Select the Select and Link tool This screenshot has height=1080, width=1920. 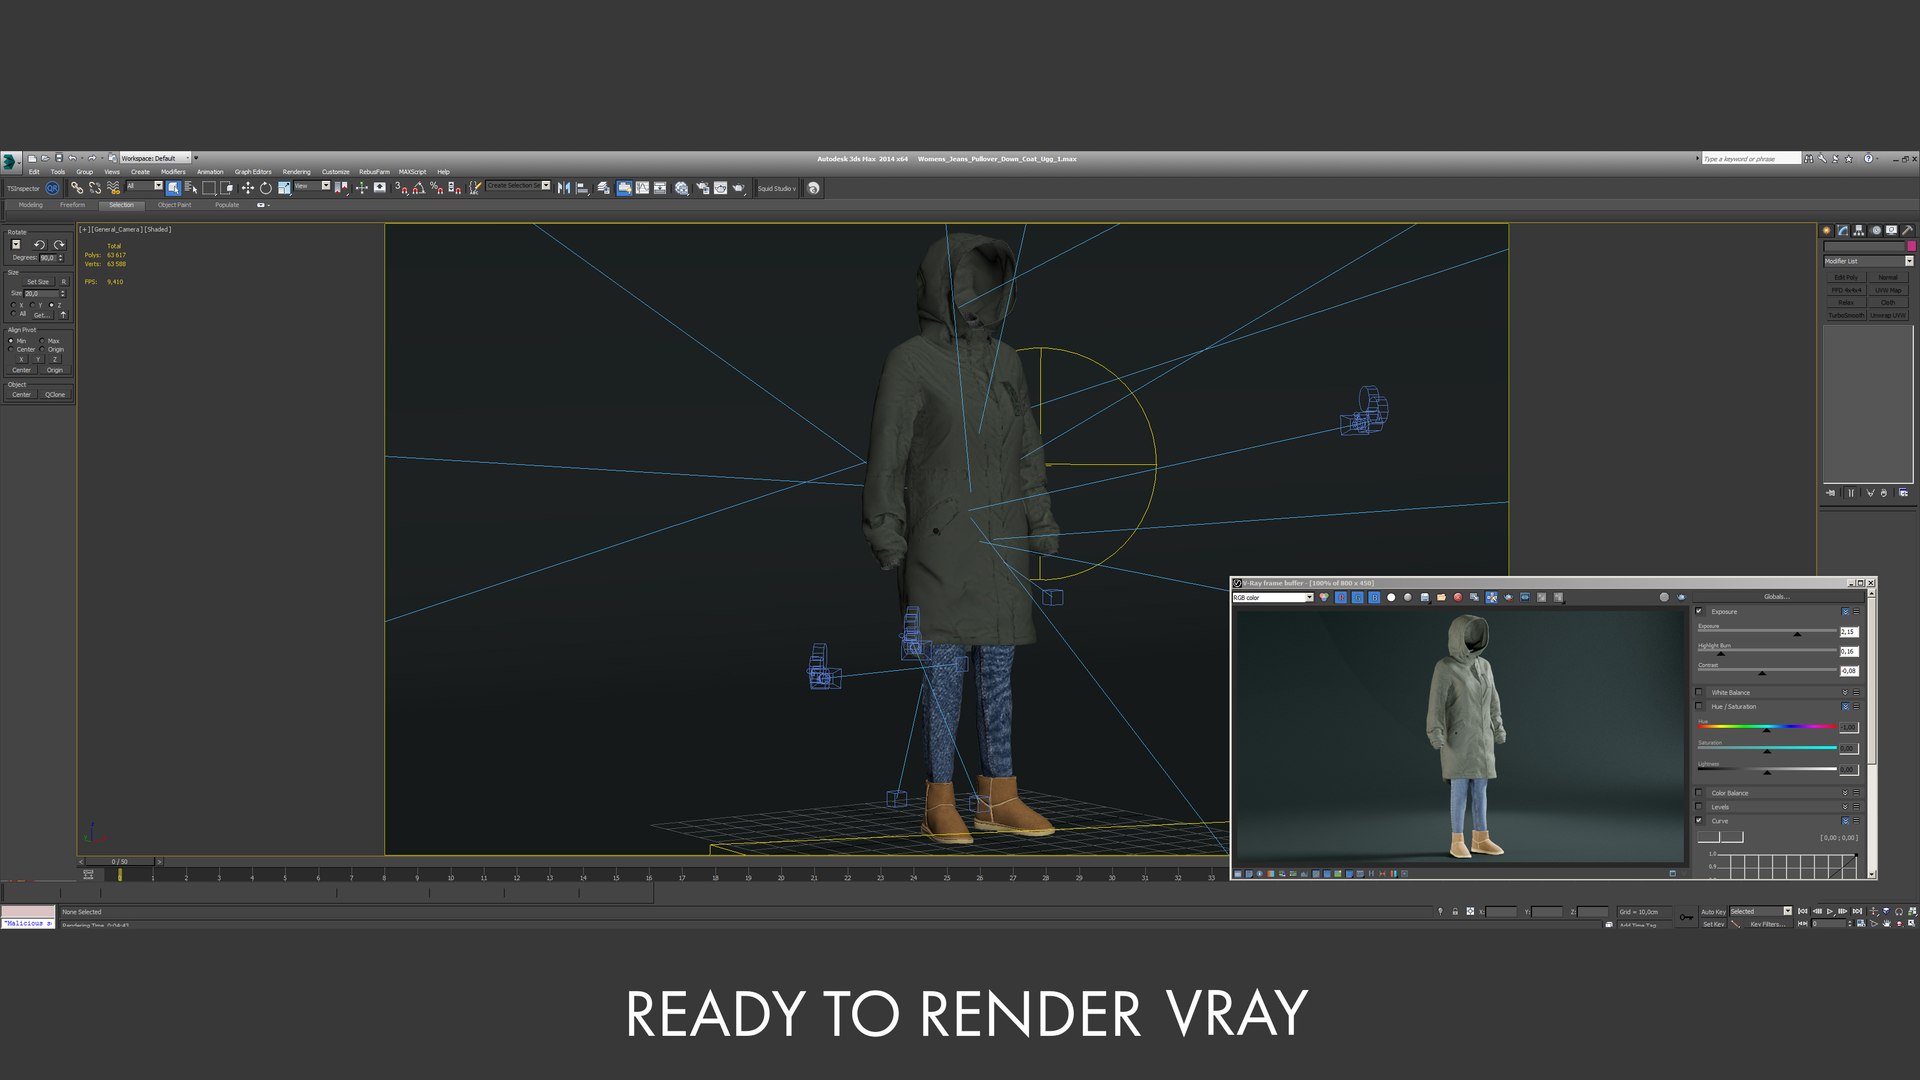pos(76,187)
